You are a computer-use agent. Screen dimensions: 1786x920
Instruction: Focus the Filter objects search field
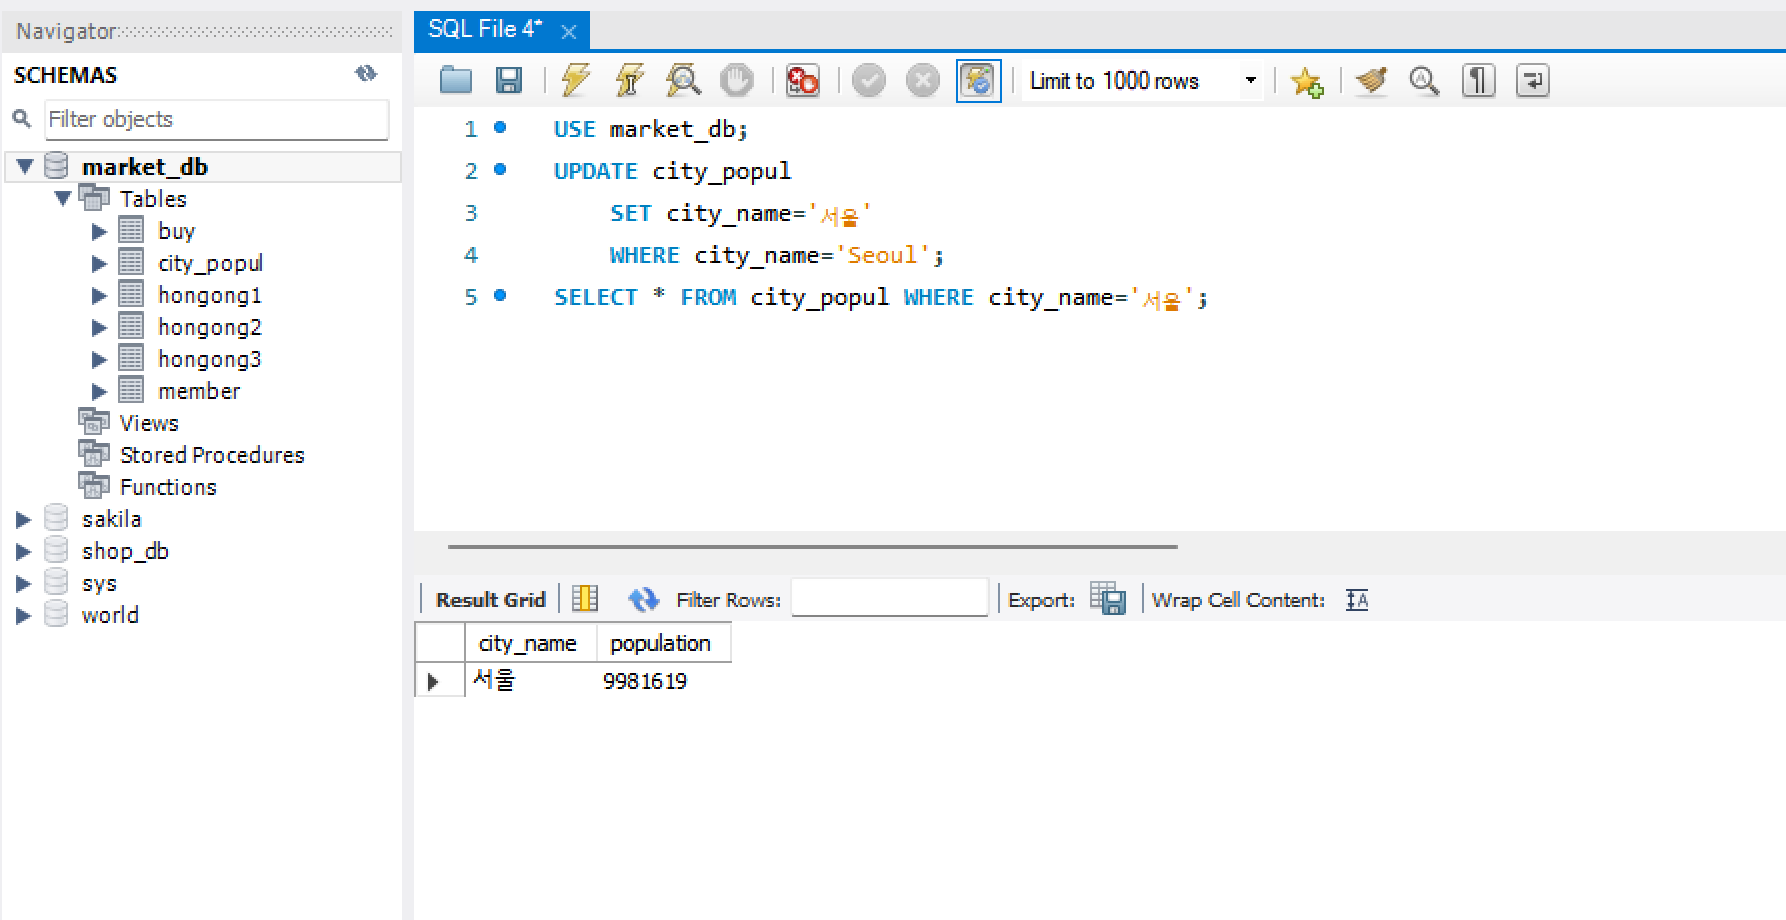tap(217, 120)
